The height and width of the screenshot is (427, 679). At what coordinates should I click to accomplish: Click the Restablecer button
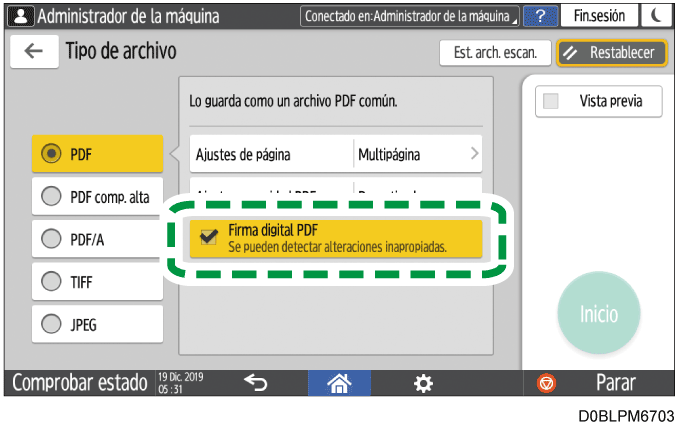click(612, 53)
